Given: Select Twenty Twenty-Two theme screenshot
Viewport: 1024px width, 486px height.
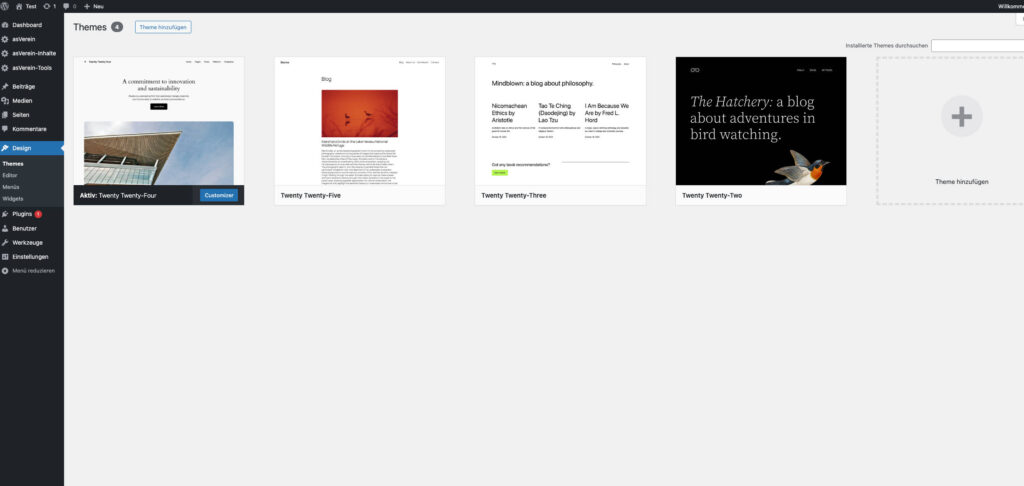Looking at the screenshot, I should click(761, 121).
